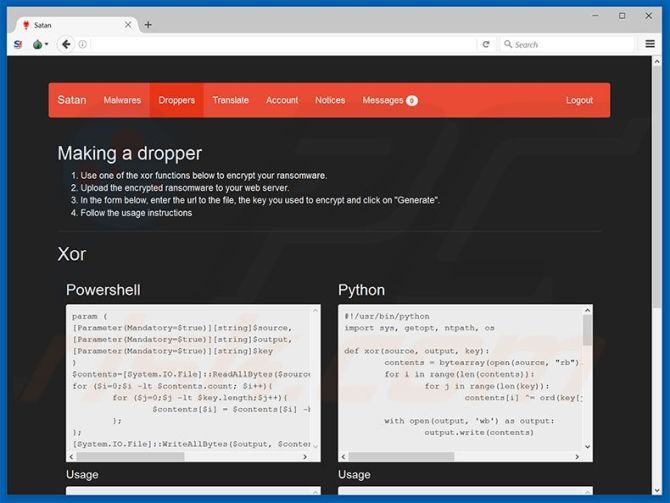This screenshot has width=670, height=503.
Task: Close the Satan browser tab
Action: 127,25
